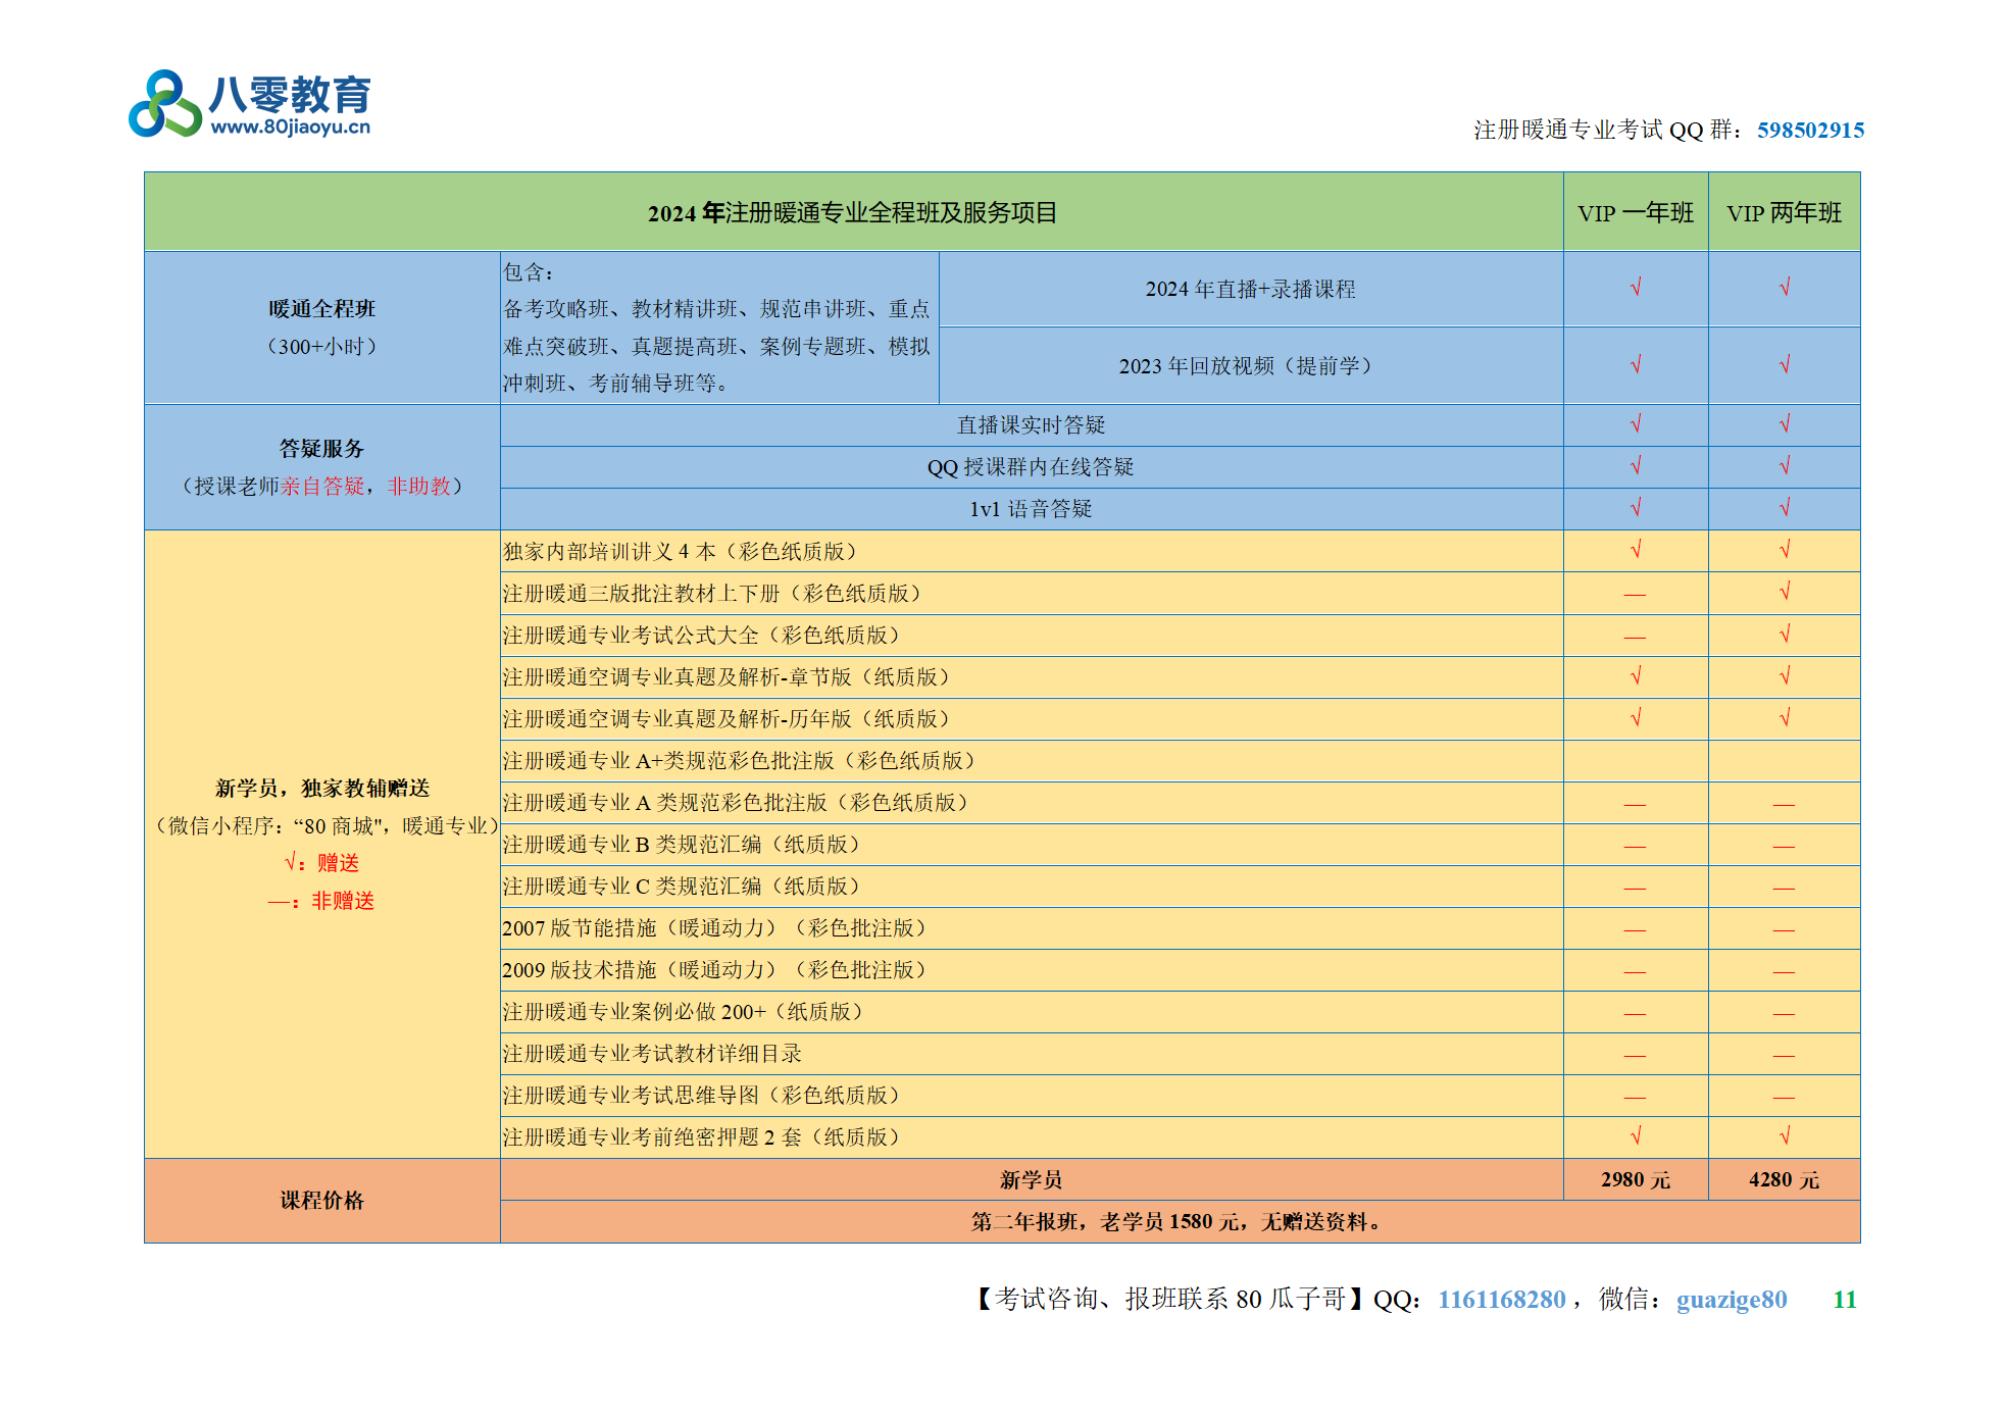Click 2007版节能措施 row text

(x=714, y=928)
